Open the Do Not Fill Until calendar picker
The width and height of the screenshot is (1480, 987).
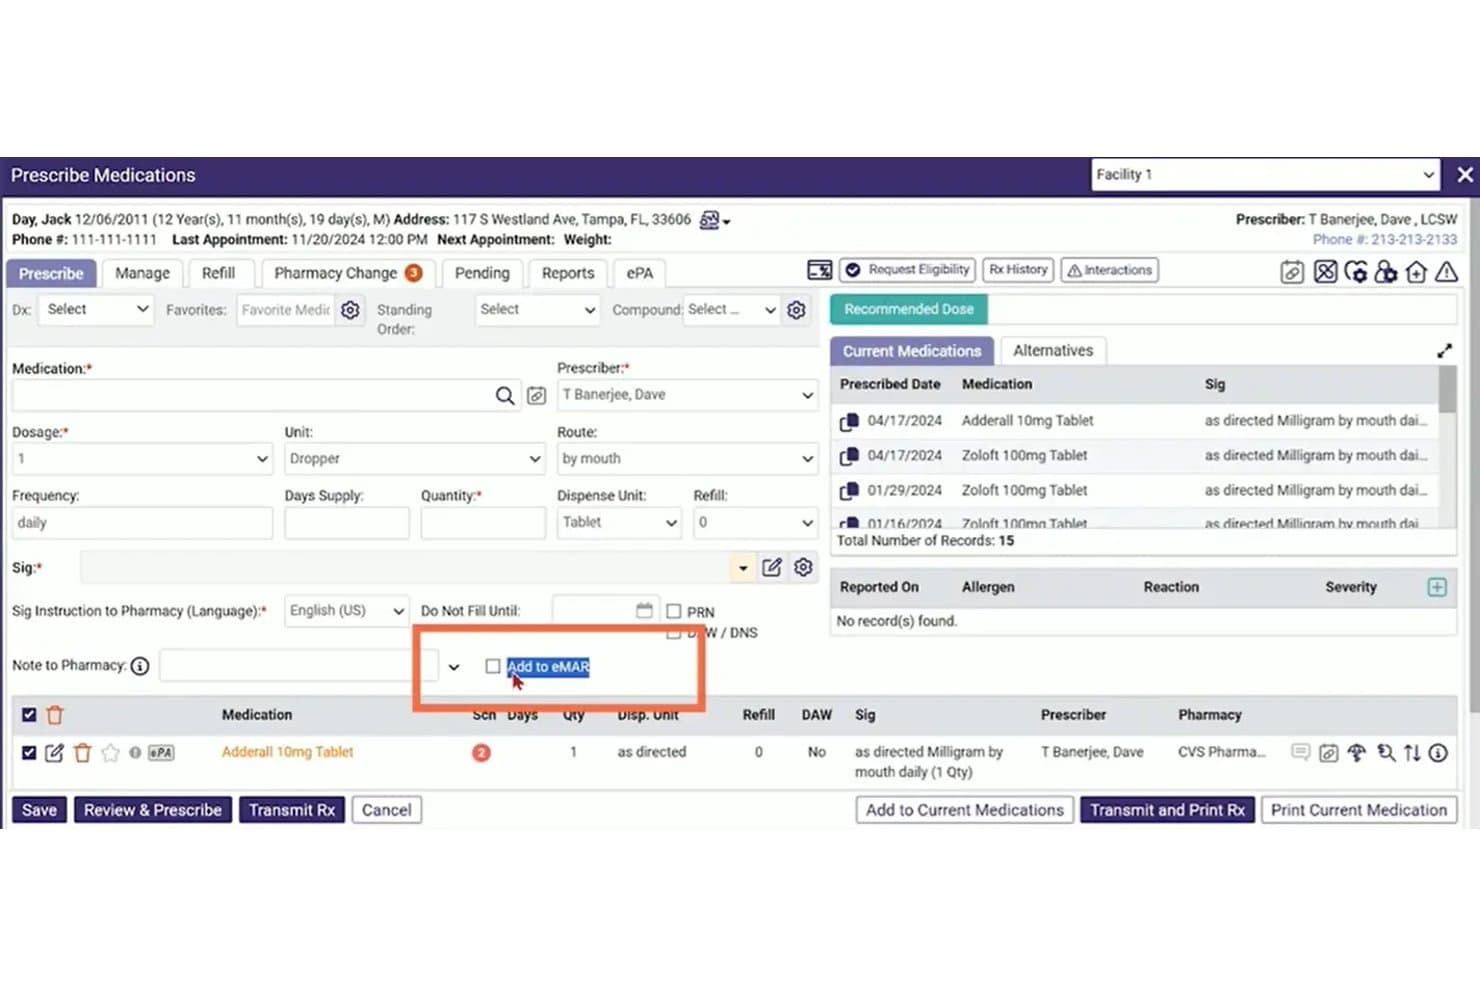click(644, 610)
